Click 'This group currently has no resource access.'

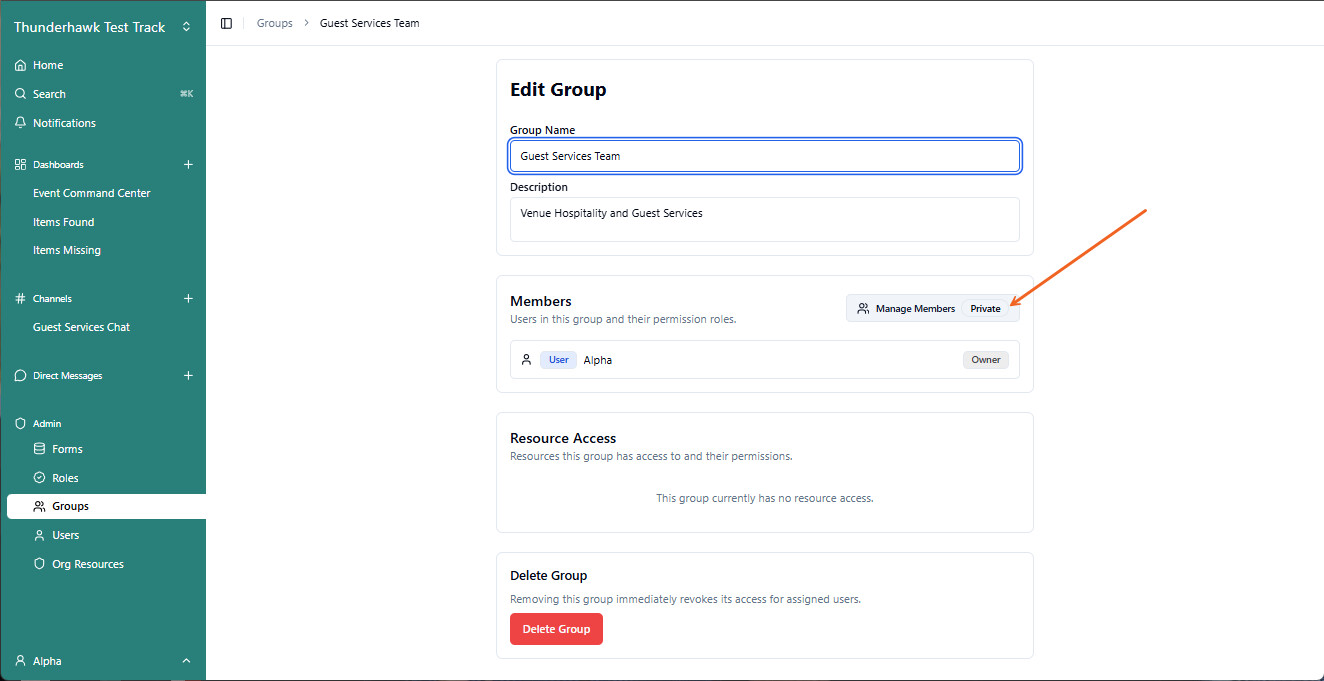click(x=765, y=498)
